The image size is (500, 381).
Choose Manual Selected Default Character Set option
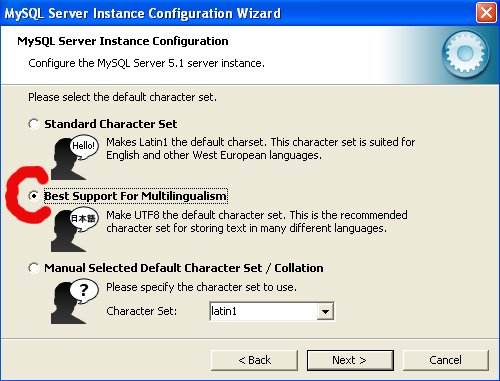(x=34, y=268)
